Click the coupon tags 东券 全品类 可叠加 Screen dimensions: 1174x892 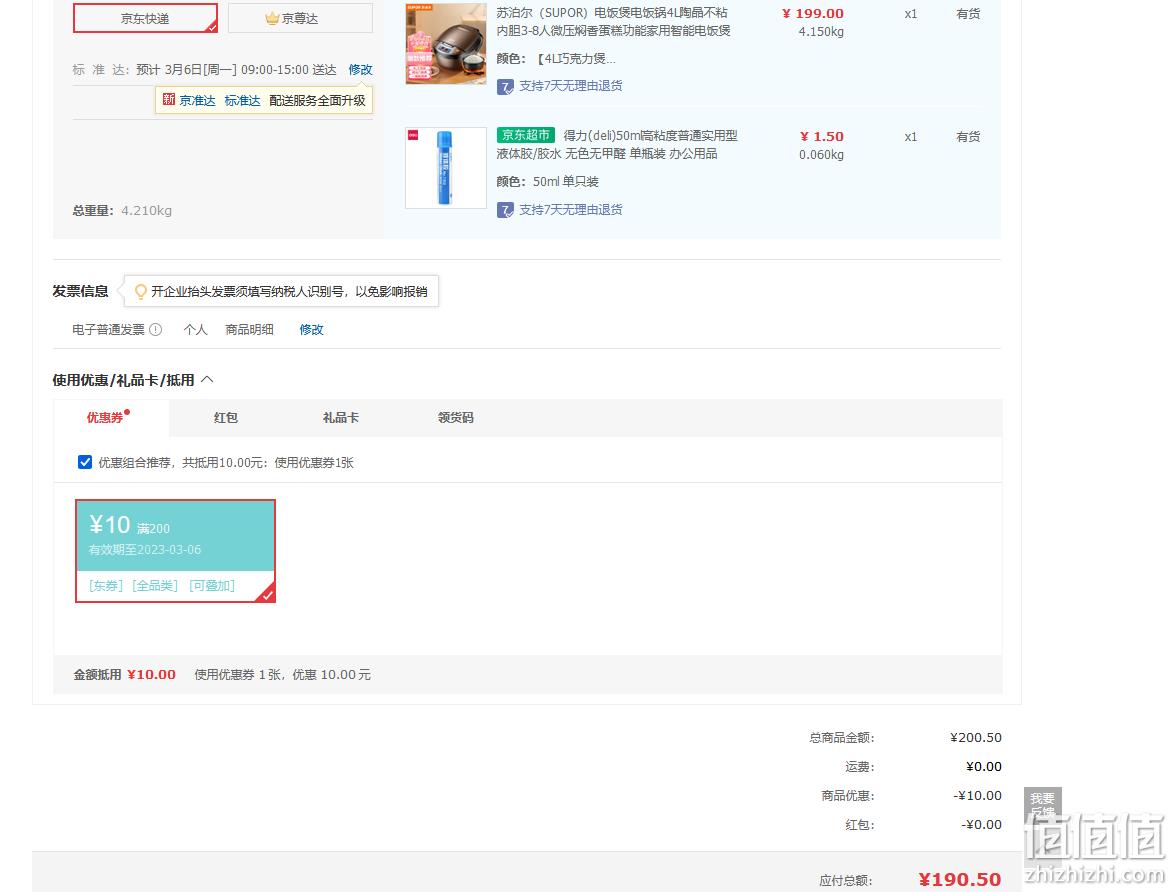pos(162,586)
